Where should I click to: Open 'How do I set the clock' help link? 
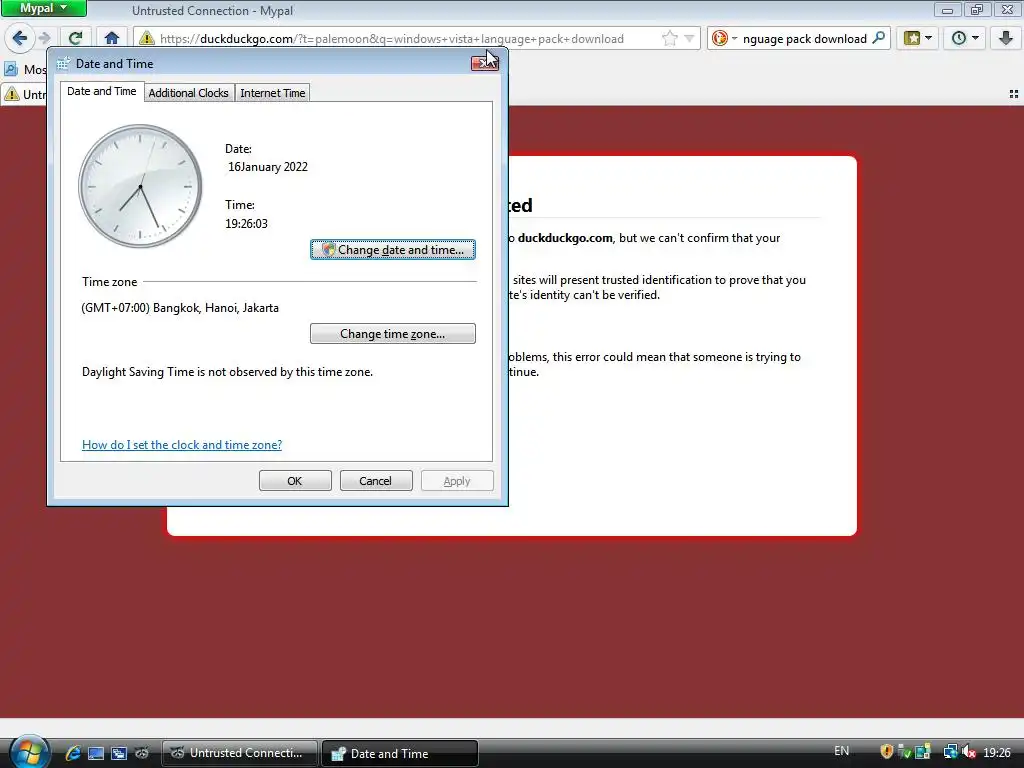(182, 445)
